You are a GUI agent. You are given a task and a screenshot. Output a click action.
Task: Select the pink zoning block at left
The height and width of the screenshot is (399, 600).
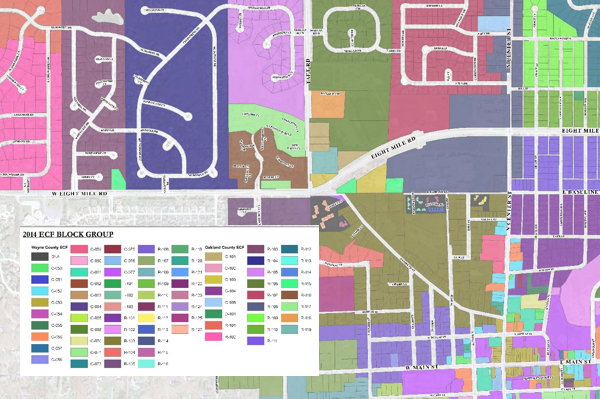pos(31,115)
